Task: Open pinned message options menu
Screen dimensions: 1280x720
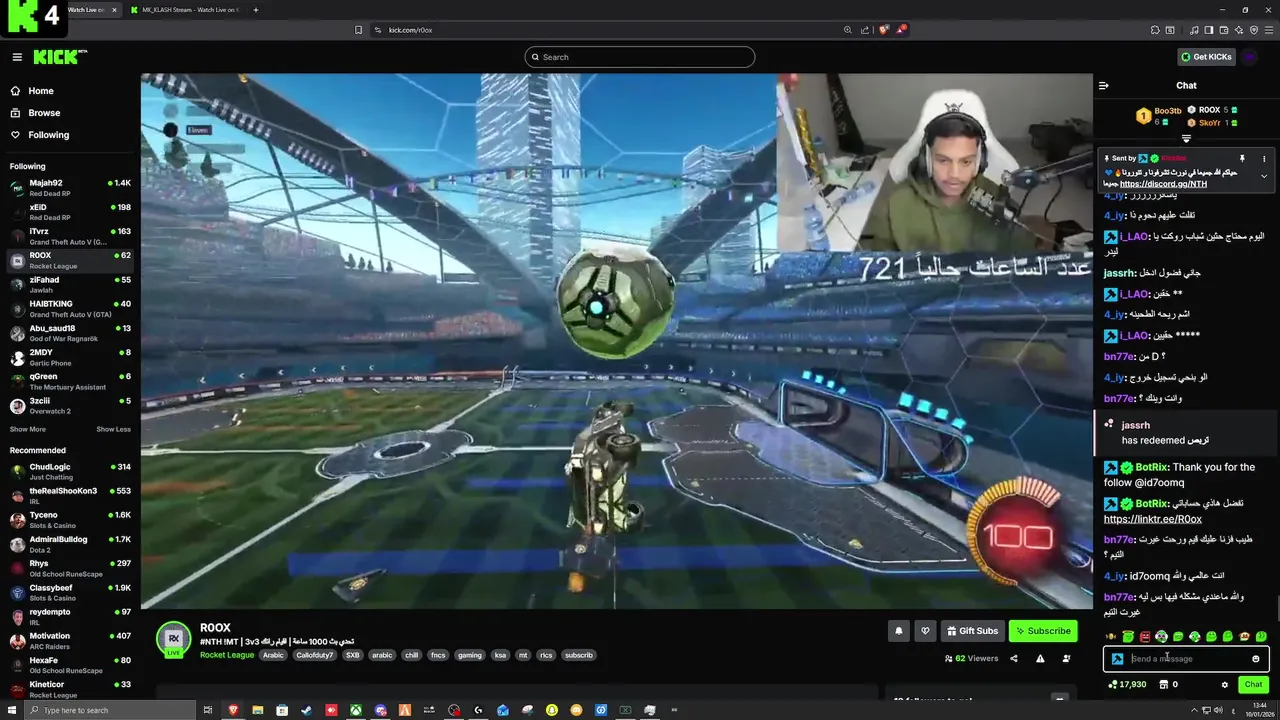Action: point(1264,158)
